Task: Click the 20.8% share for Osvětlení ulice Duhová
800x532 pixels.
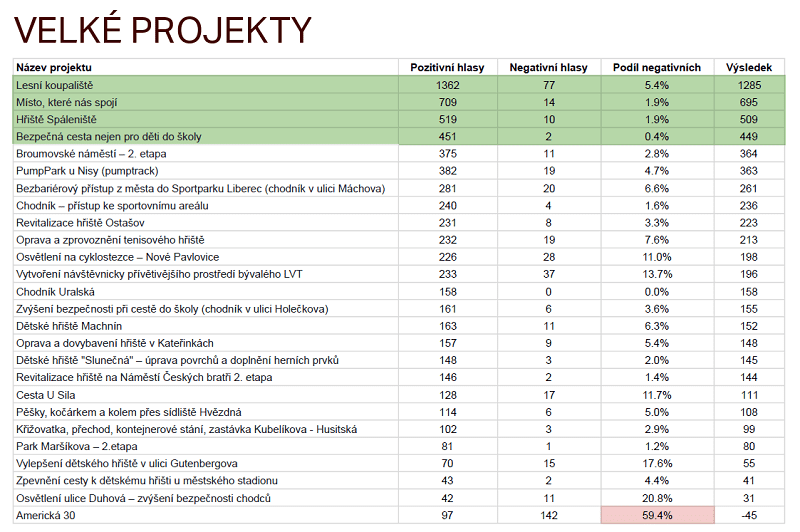Action: pos(657,497)
